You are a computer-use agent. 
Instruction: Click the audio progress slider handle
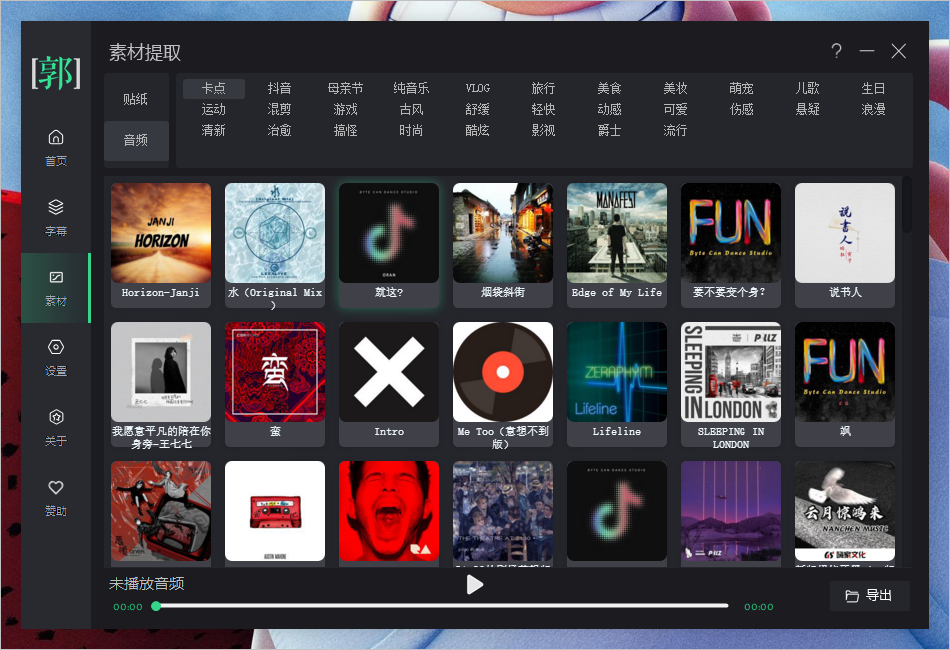pyautogui.click(x=156, y=606)
